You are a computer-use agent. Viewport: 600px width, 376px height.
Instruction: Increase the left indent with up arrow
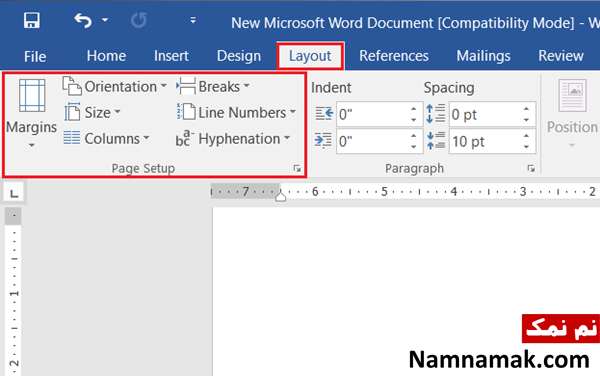point(413,109)
